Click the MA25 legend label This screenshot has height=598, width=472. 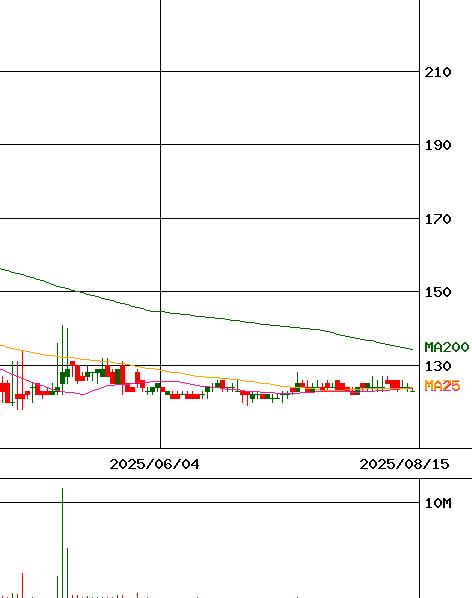pos(442,386)
